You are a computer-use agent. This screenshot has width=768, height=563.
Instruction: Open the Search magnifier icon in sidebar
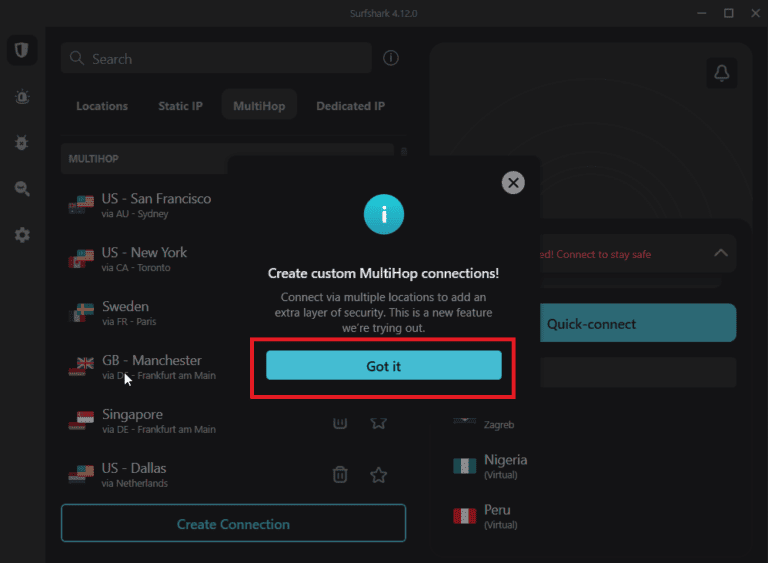pyautogui.click(x=21, y=189)
